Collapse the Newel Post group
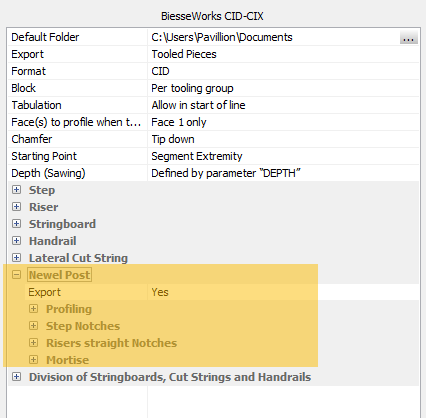Viewport: 426px width, 418px height. 16,275
